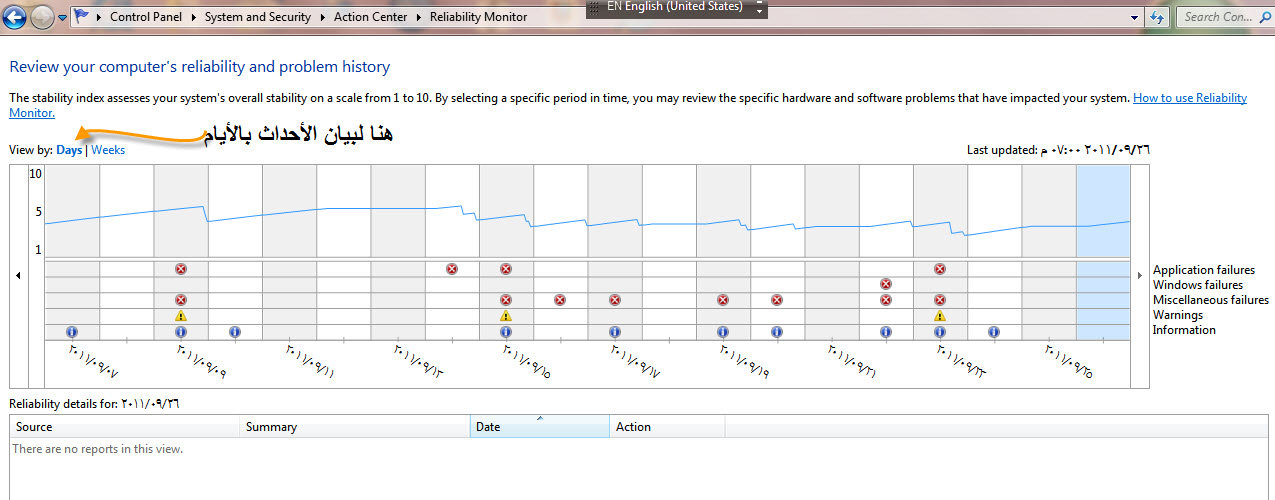
Task: Select application failure icon on 2011/09/14
Action: pyautogui.click(x=452, y=269)
